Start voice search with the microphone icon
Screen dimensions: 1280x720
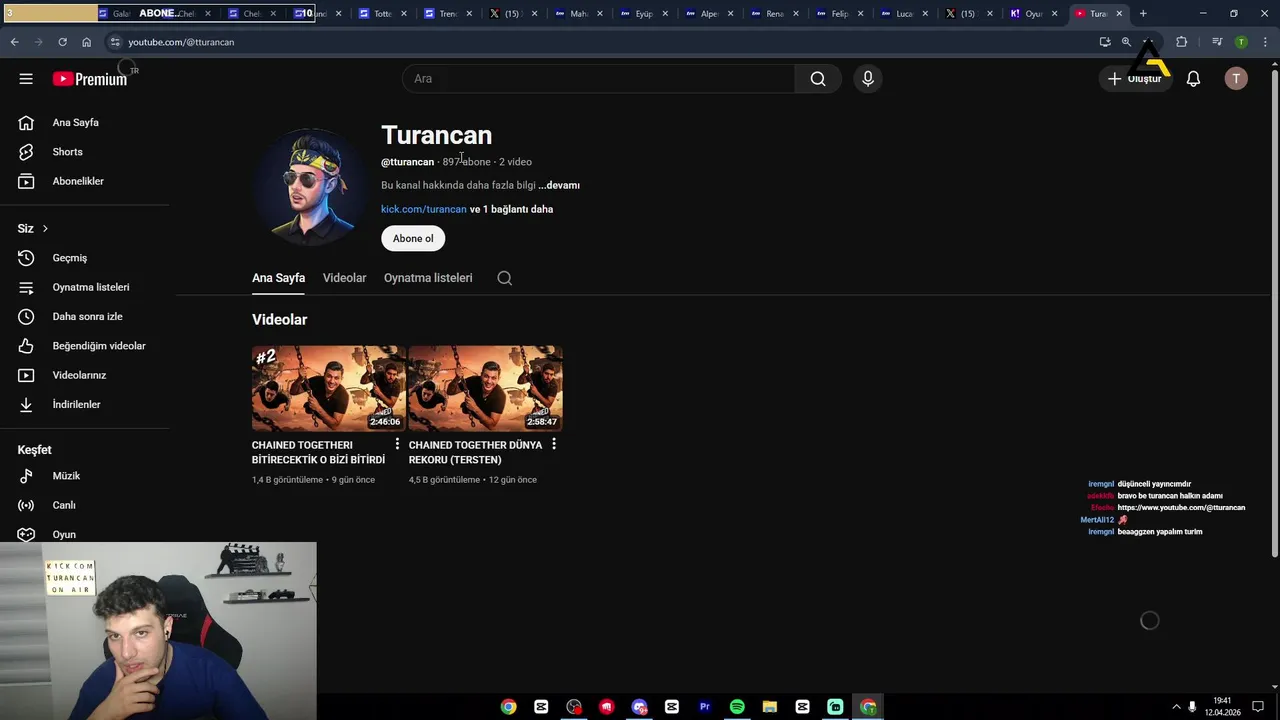click(x=868, y=79)
